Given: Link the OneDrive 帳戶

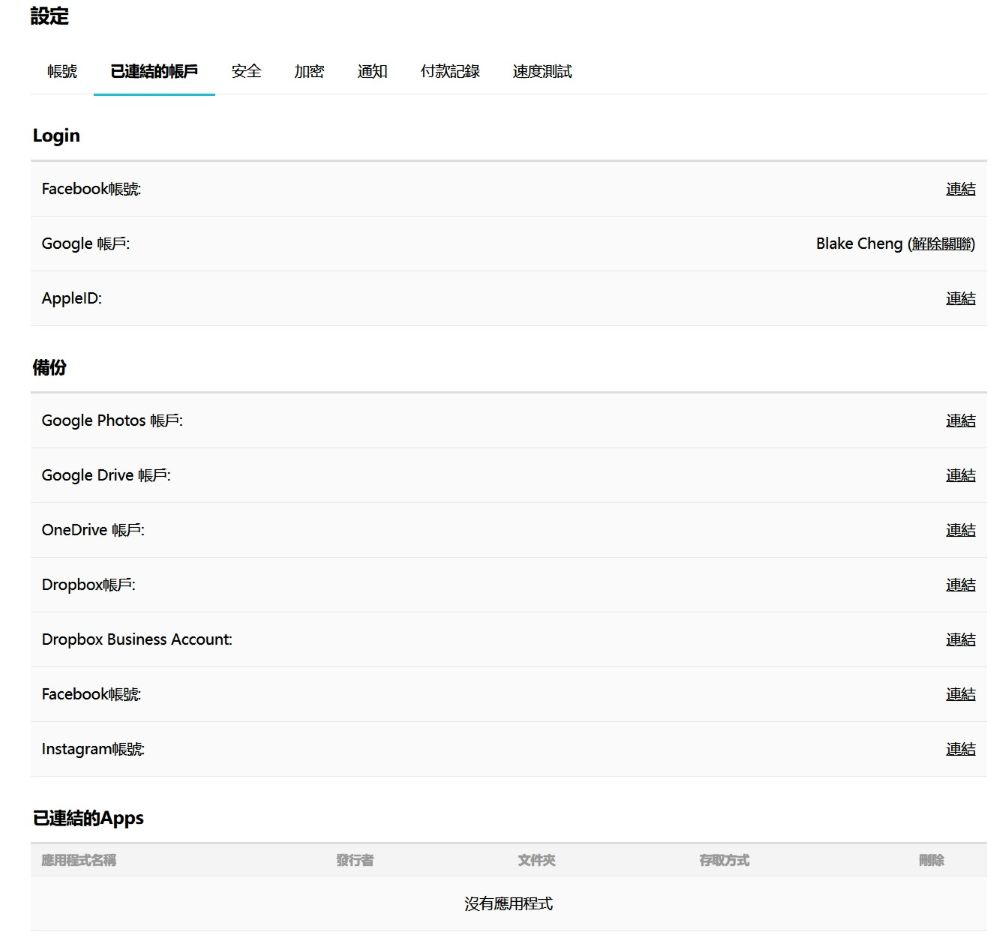Looking at the screenshot, I should pyautogui.click(x=960, y=530).
